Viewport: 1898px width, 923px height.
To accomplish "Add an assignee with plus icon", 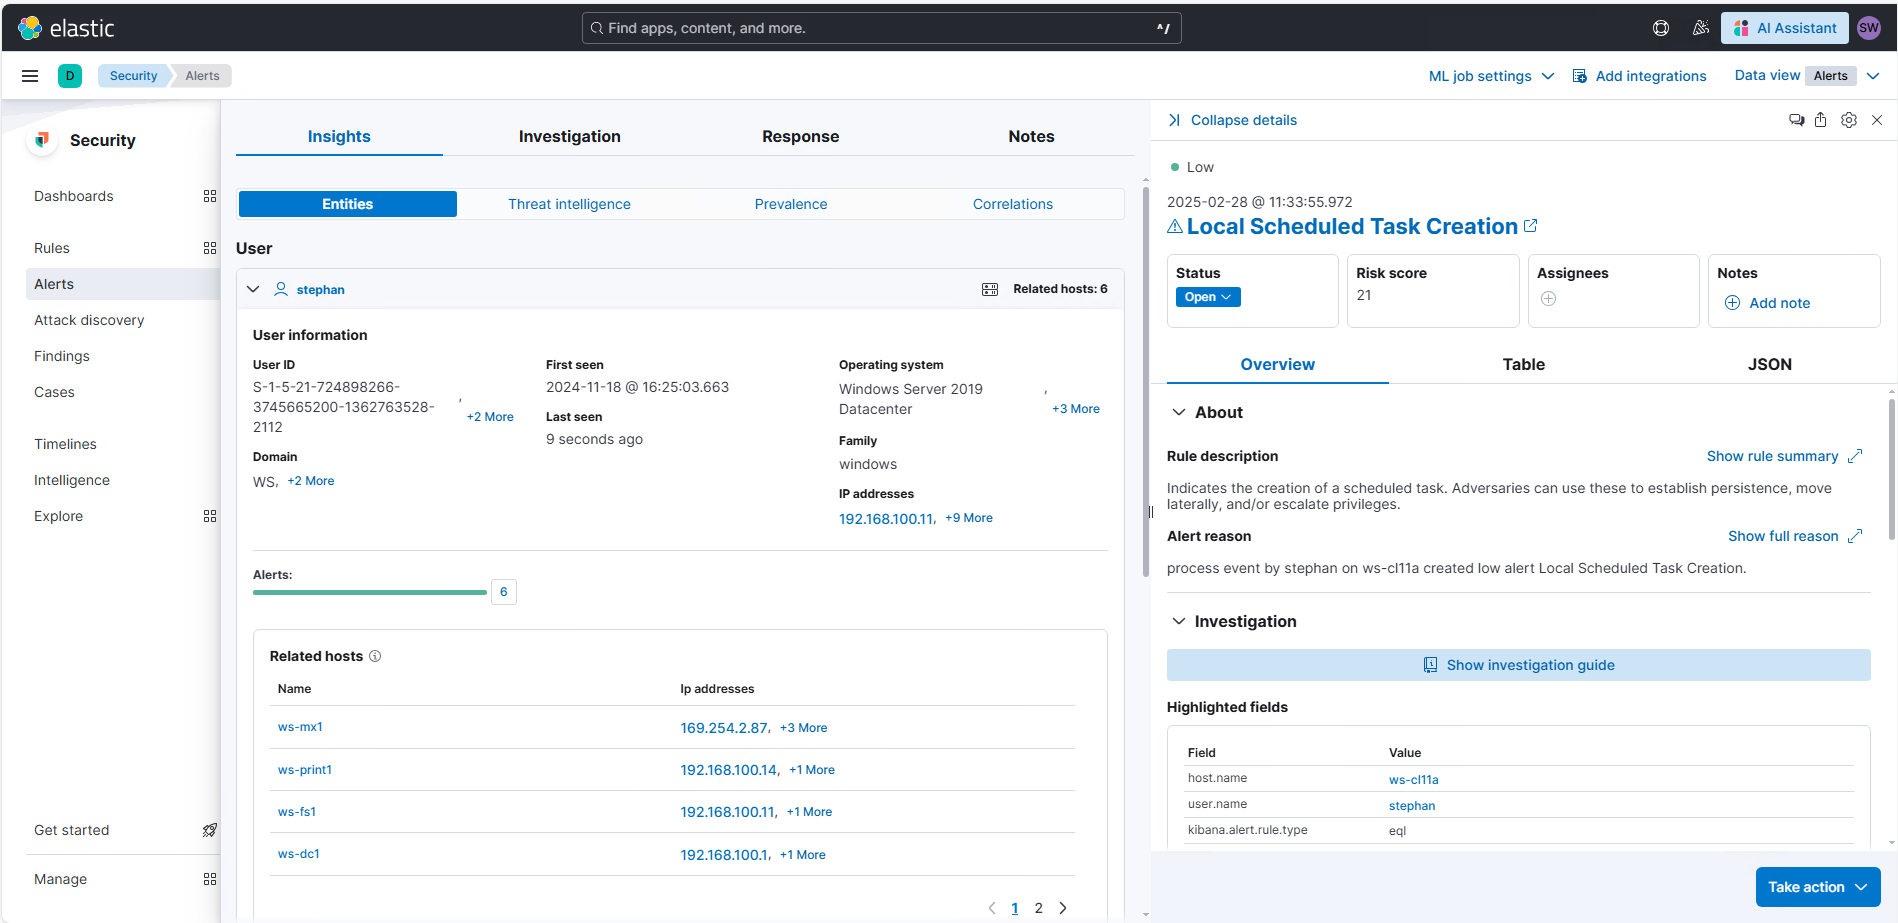I will 1548,298.
